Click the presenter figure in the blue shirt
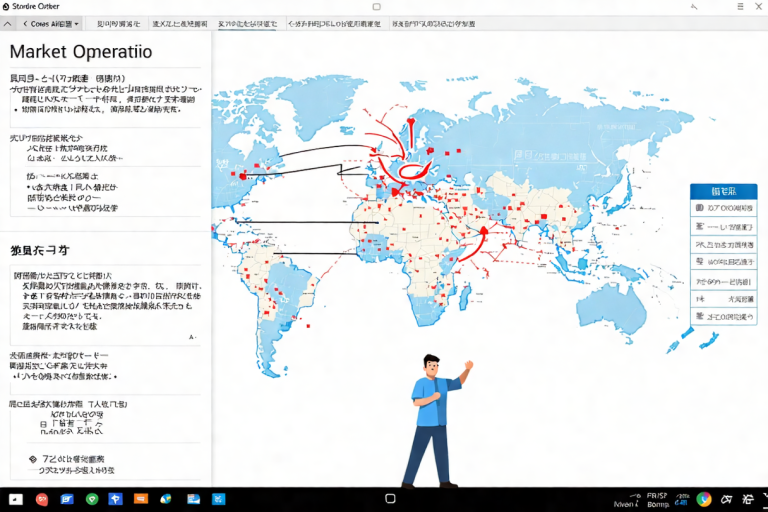768x512 pixels. [x=435, y=420]
